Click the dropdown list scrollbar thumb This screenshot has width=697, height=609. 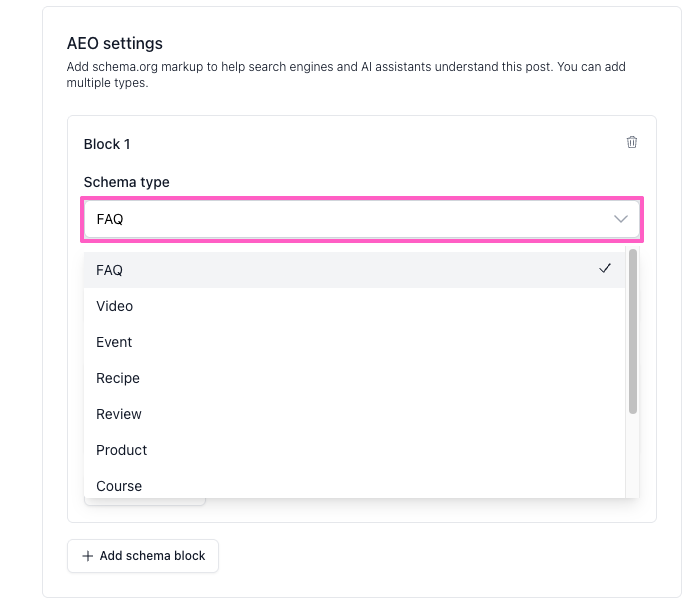[633, 331]
